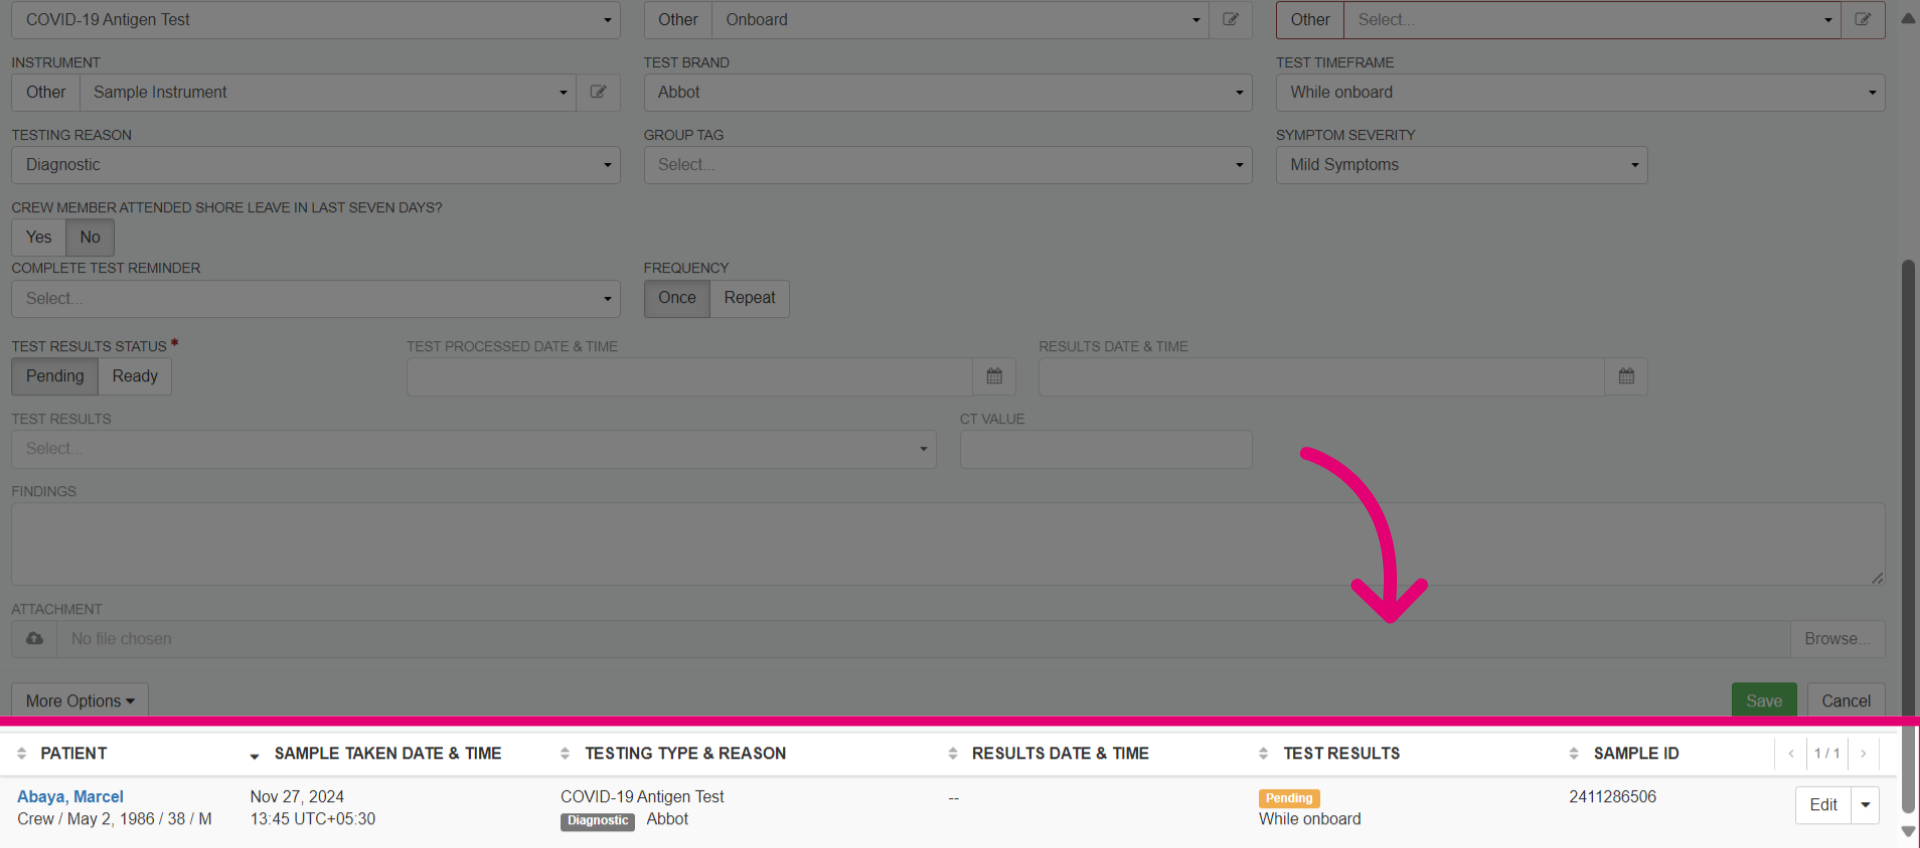Click the Cancel button
Viewport: 1920px width, 848px height.
(x=1846, y=701)
